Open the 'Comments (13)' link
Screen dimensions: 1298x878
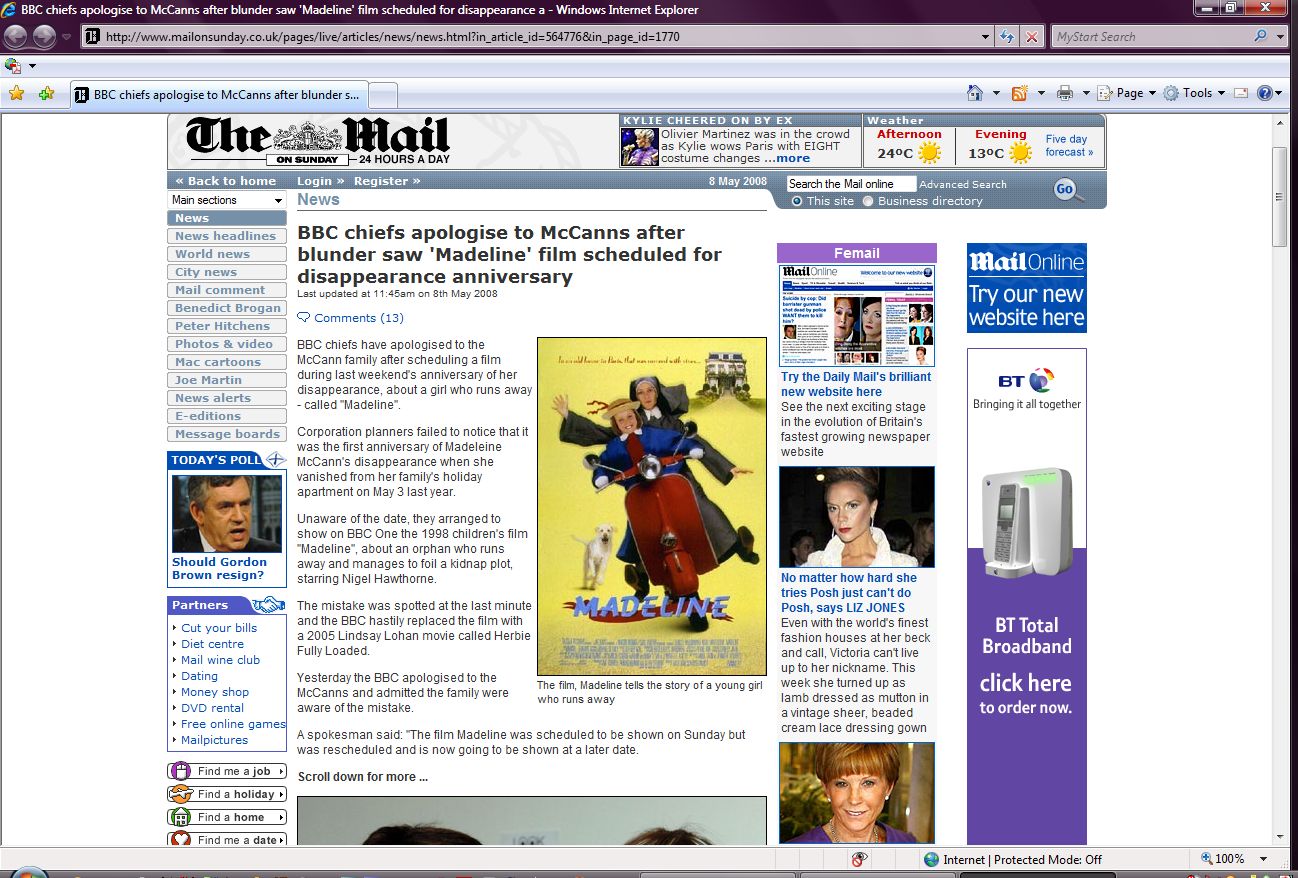[358, 318]
